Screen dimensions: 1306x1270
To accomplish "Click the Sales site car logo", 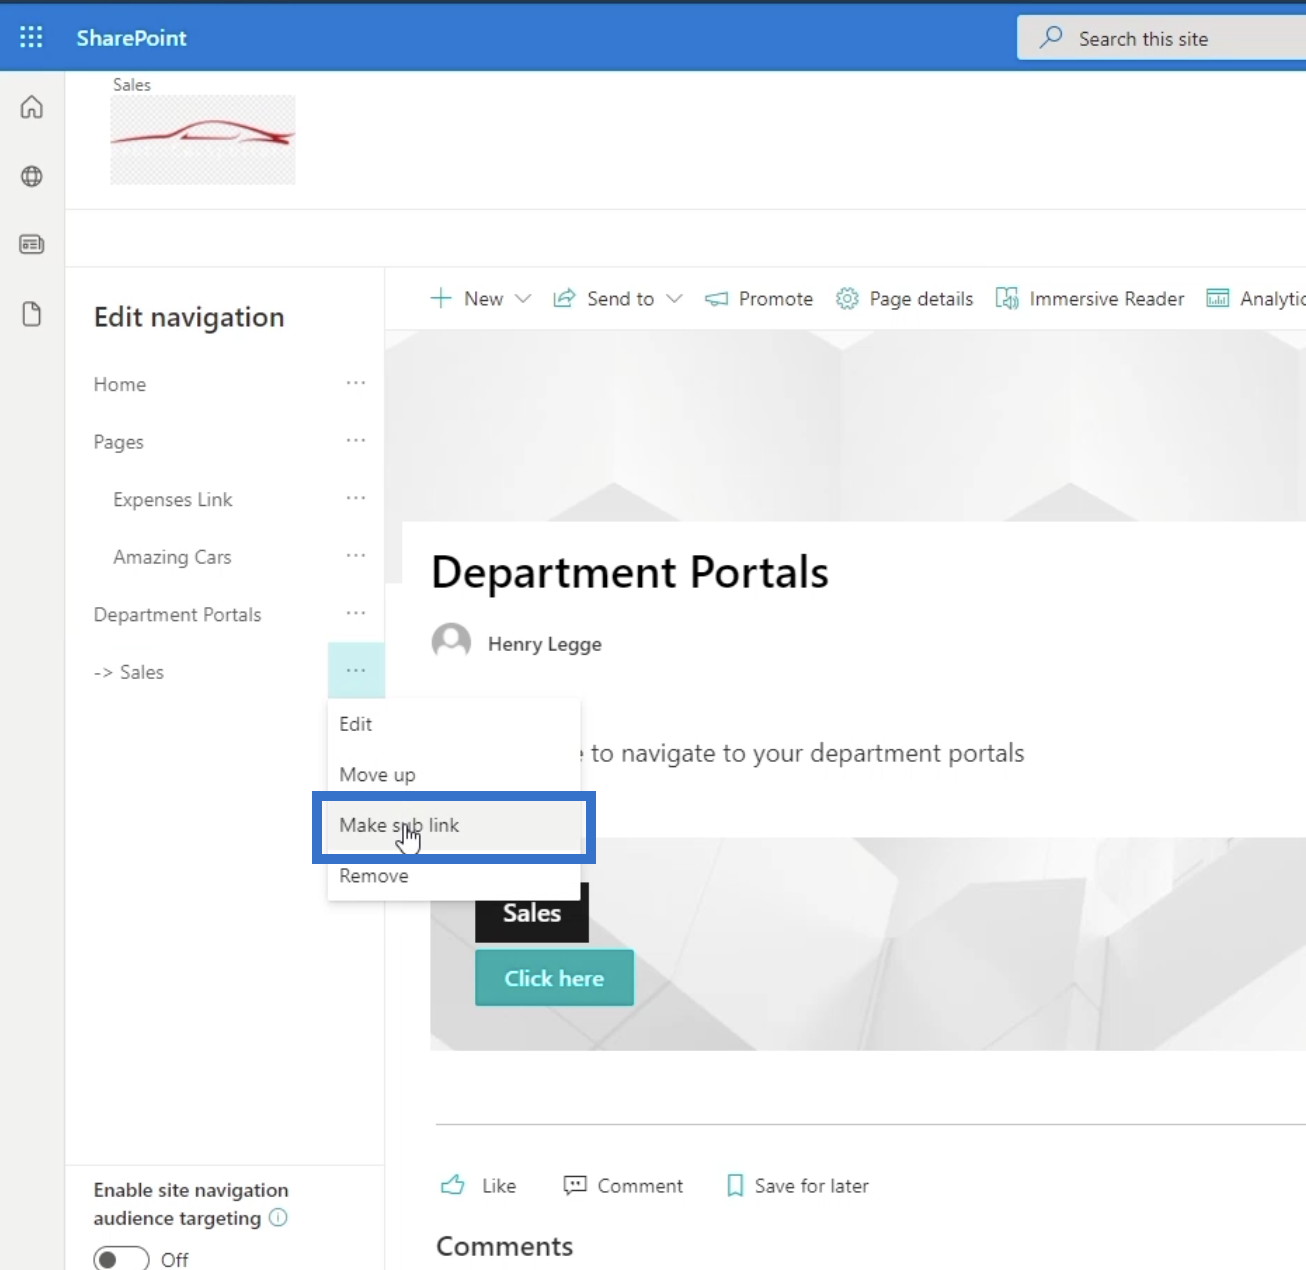I will [203, 140].
